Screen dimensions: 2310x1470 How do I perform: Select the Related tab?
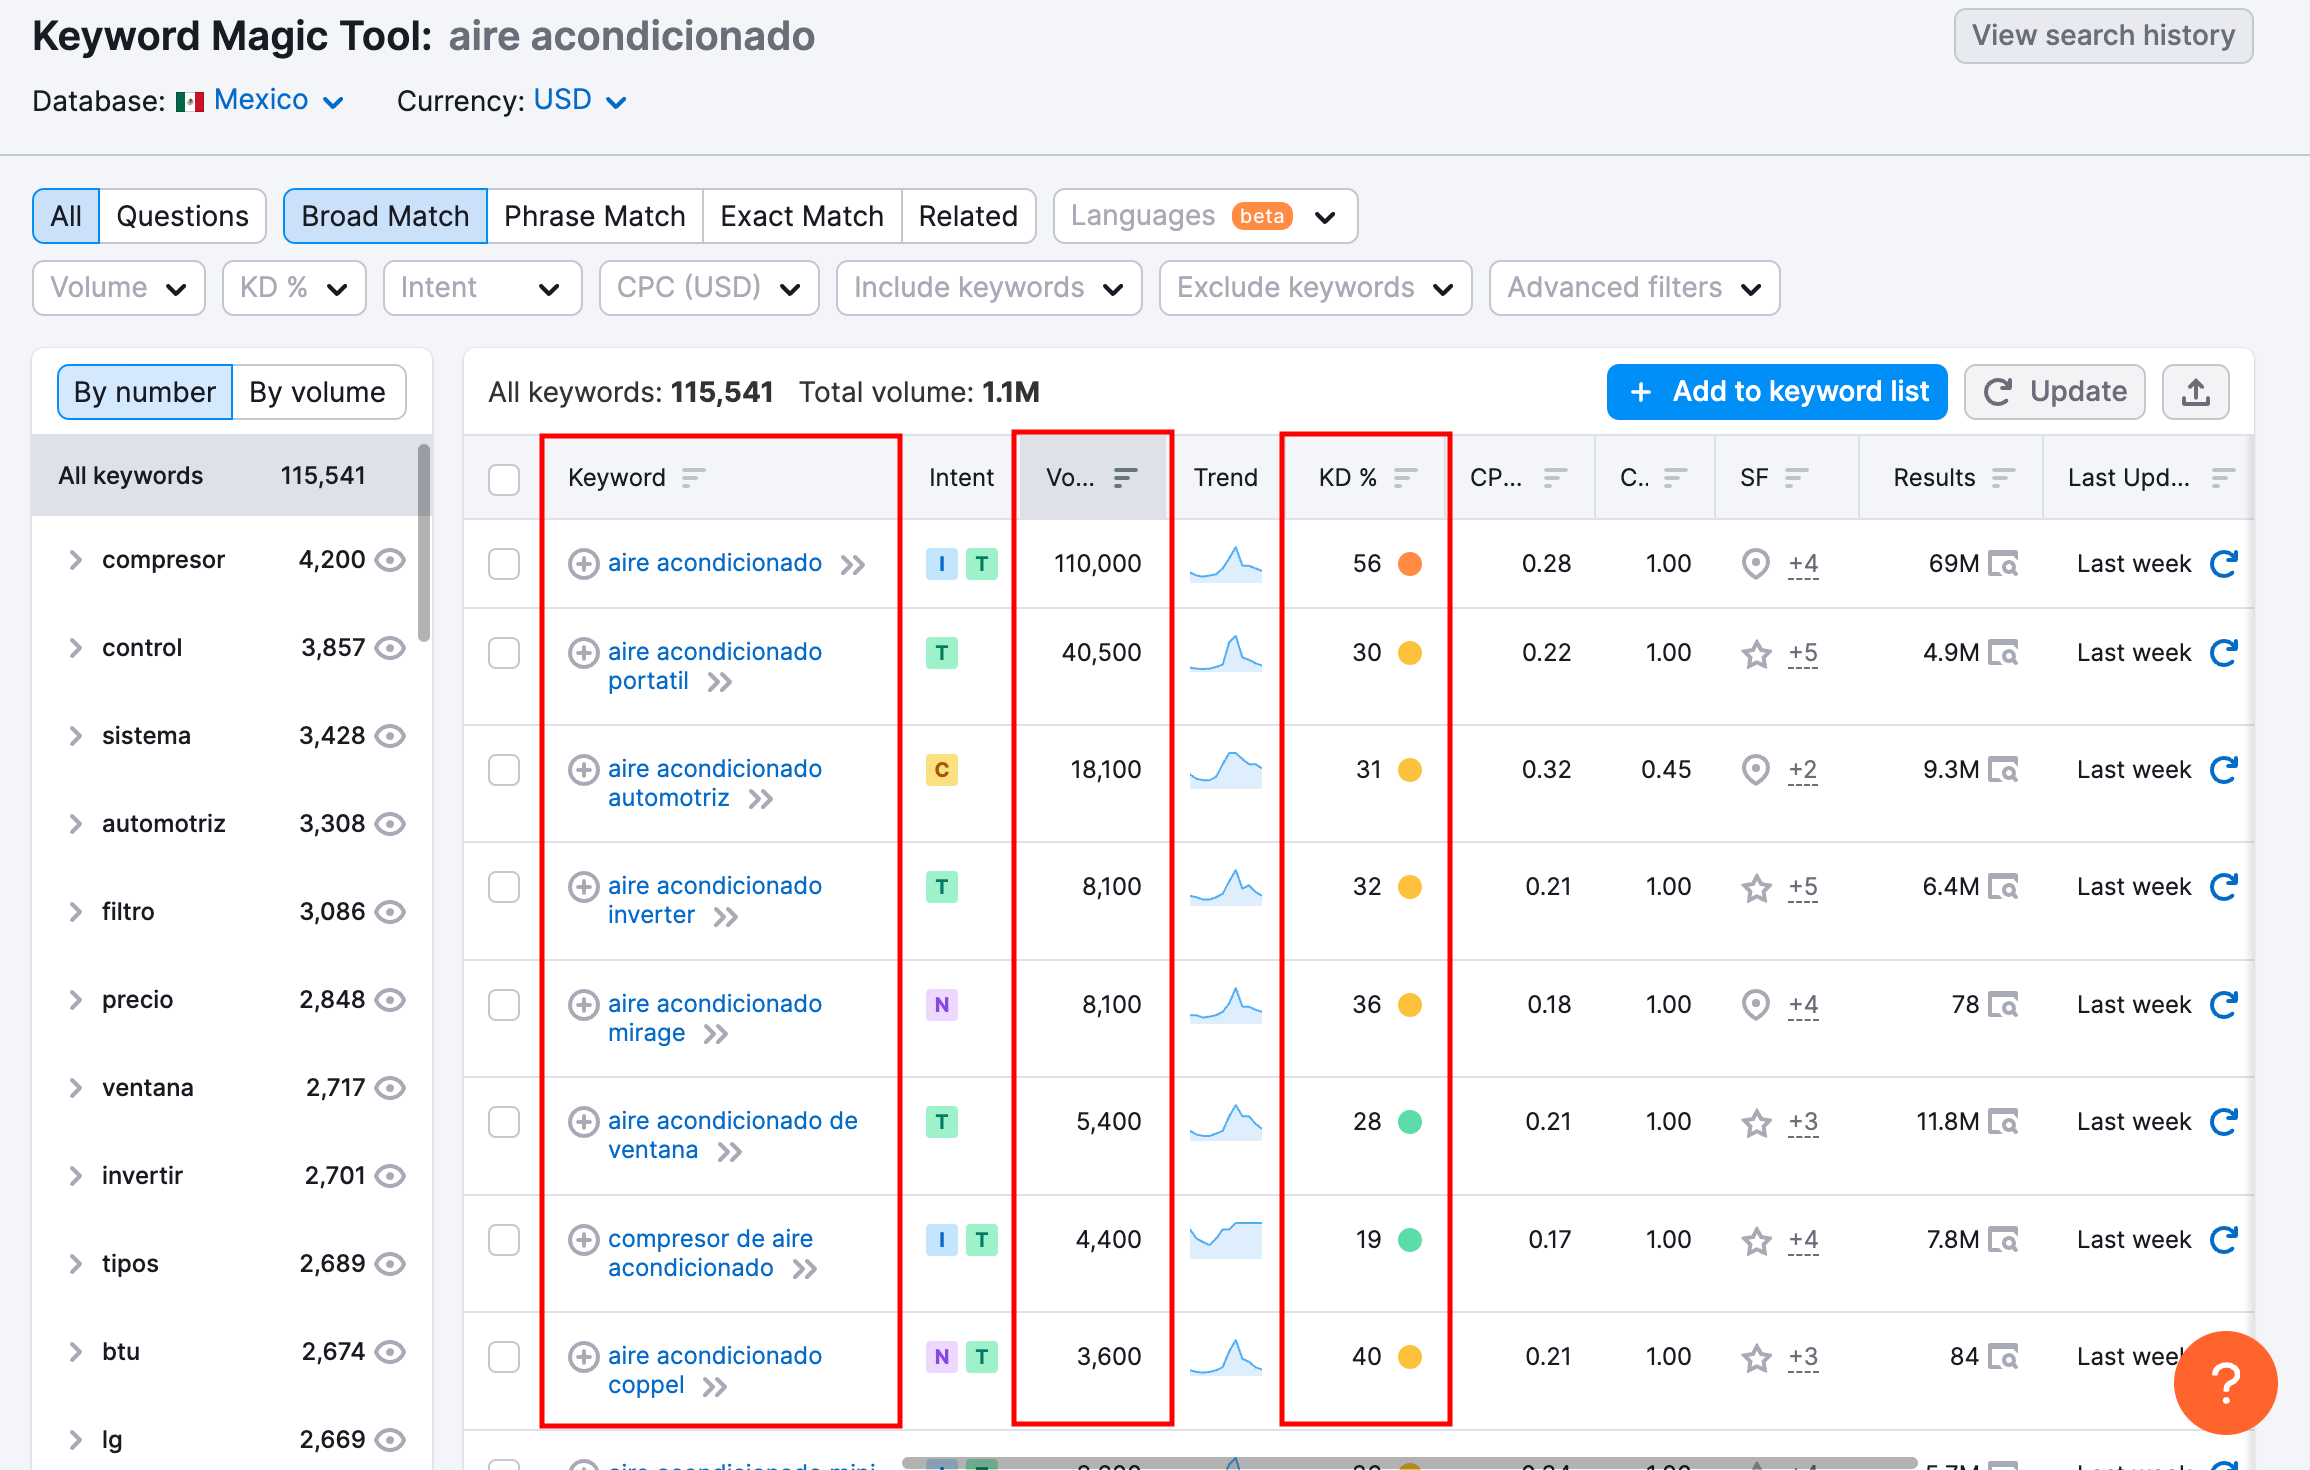click(x=968, y=216)
